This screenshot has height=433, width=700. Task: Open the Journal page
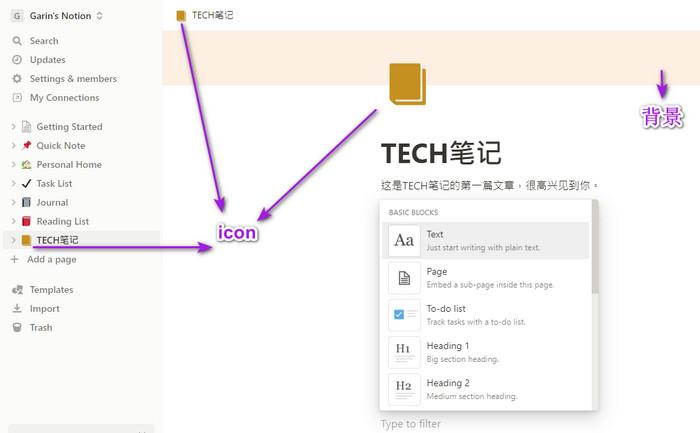tap(52, 202)
